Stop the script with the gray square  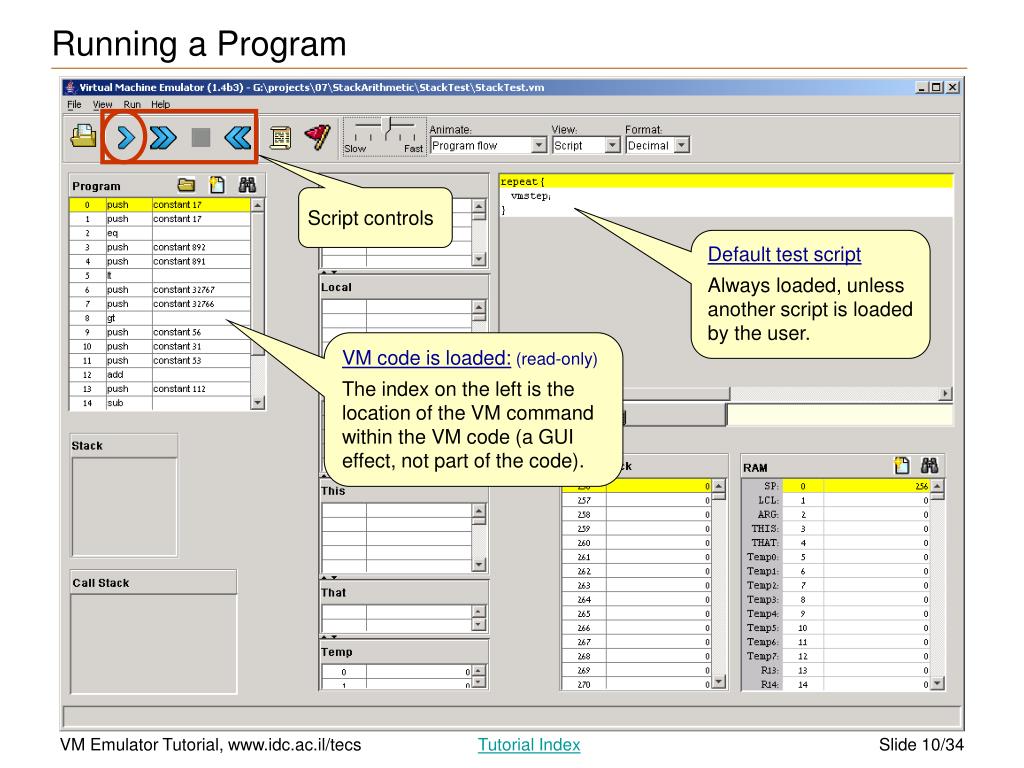200,137
